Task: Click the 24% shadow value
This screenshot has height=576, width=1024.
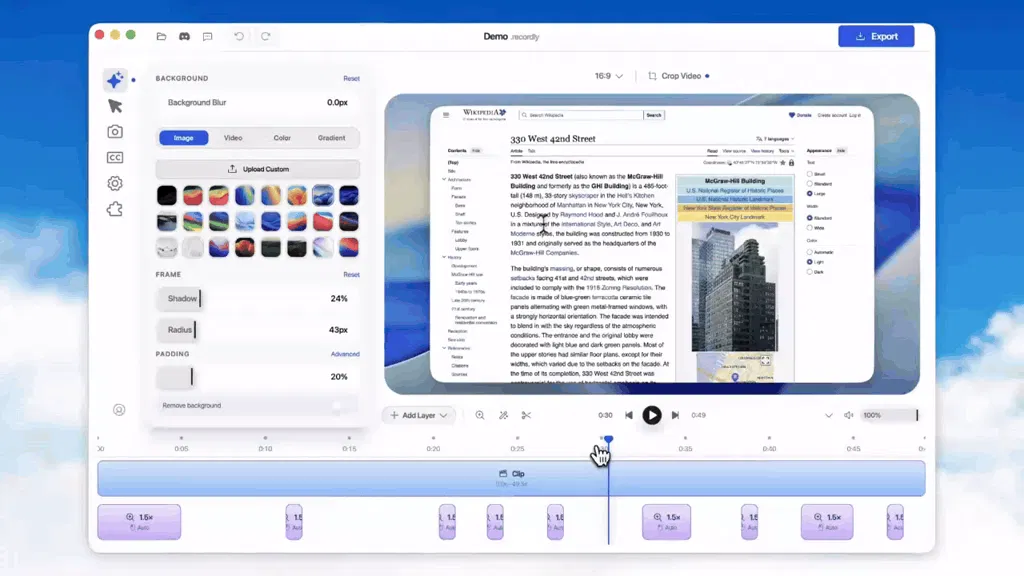Action: pyautogui.click(x=339, y=298)
